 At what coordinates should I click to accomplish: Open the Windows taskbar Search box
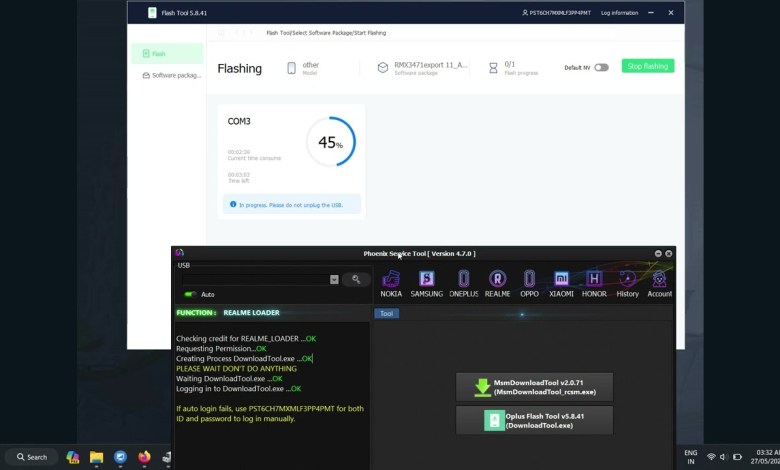[x=32, y=457]
